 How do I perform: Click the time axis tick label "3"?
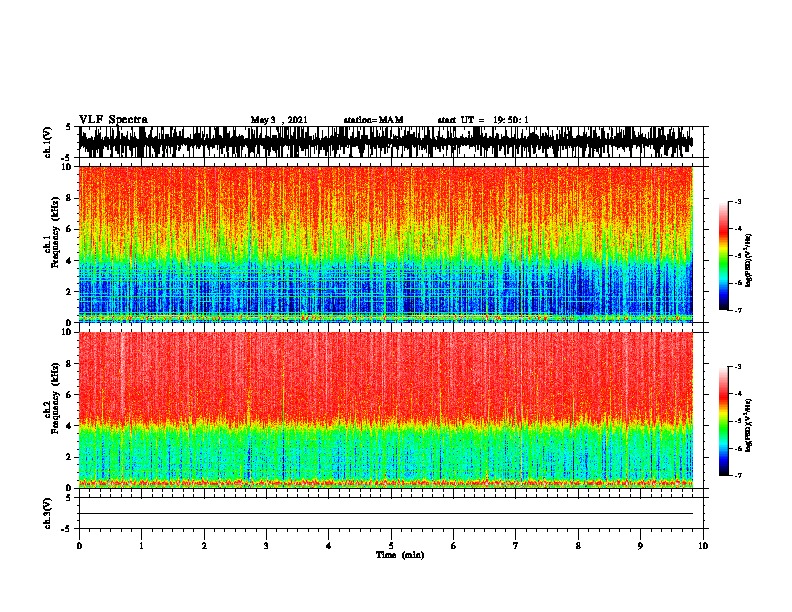[266, 546]
